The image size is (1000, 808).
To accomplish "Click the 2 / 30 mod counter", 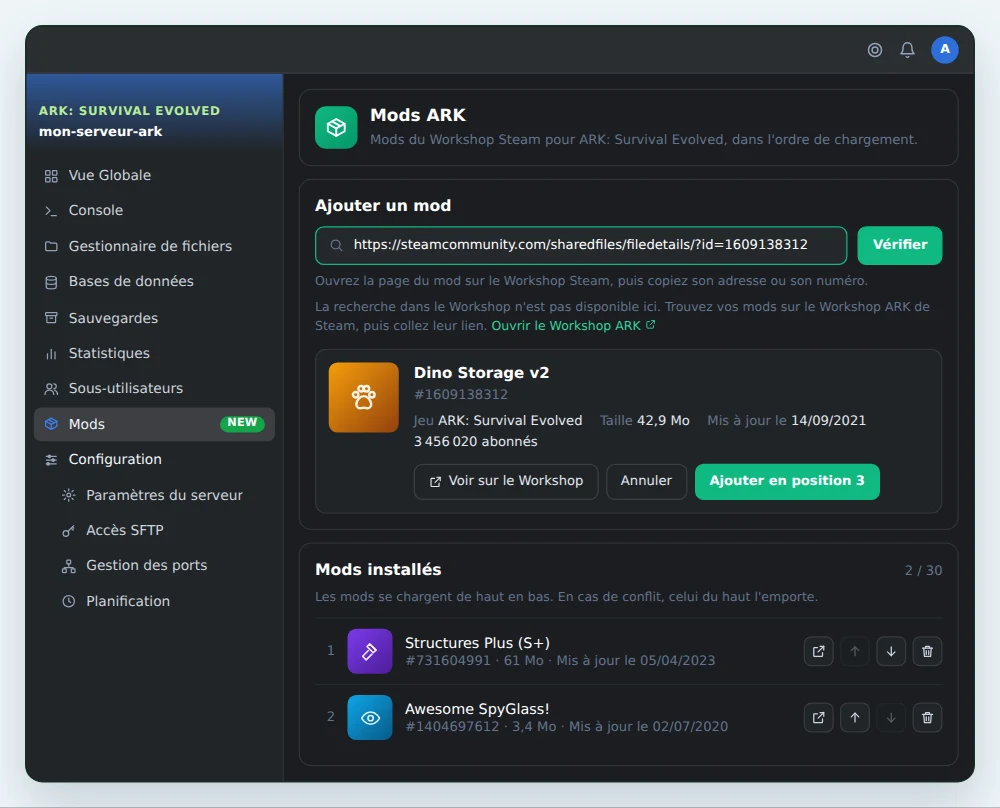I will point(923,570).
